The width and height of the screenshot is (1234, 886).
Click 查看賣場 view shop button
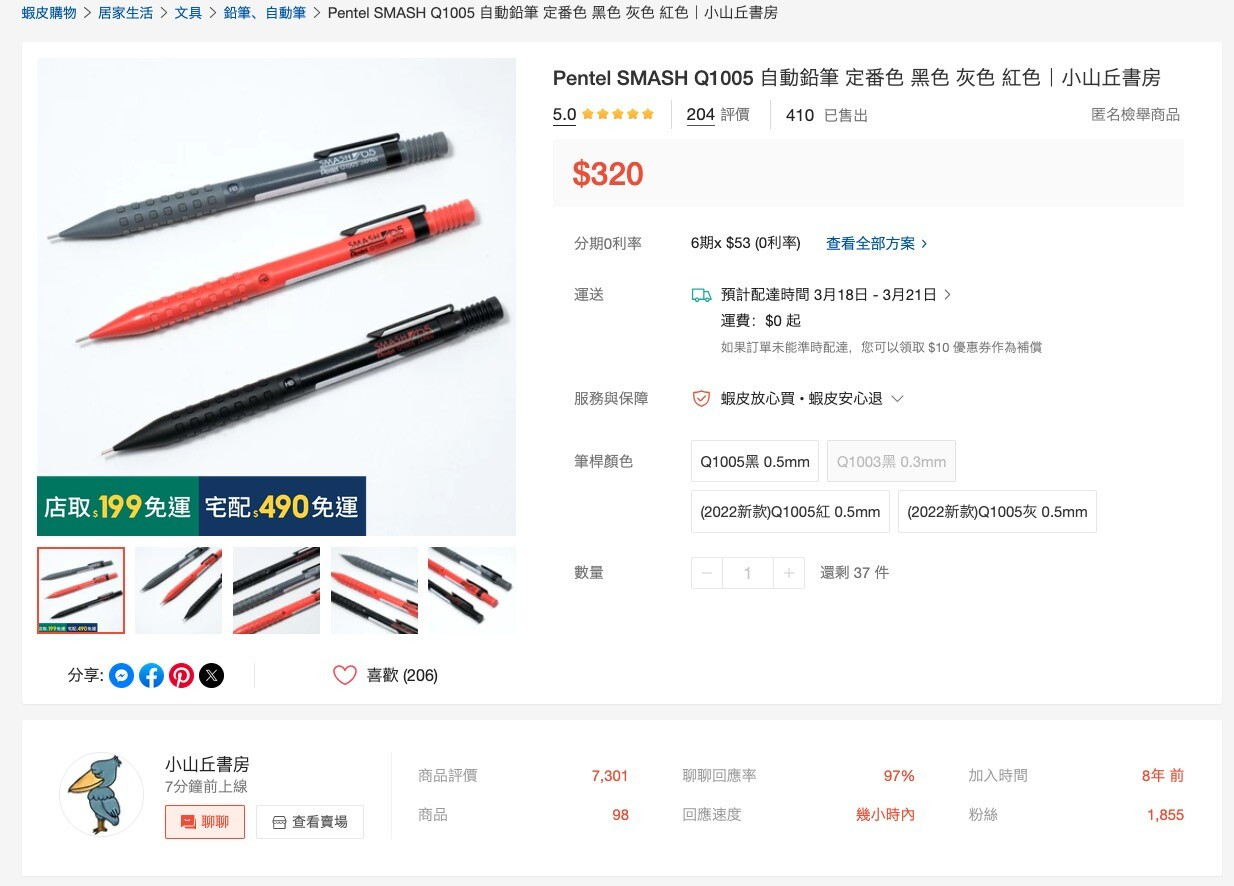[x=310, y=822]
